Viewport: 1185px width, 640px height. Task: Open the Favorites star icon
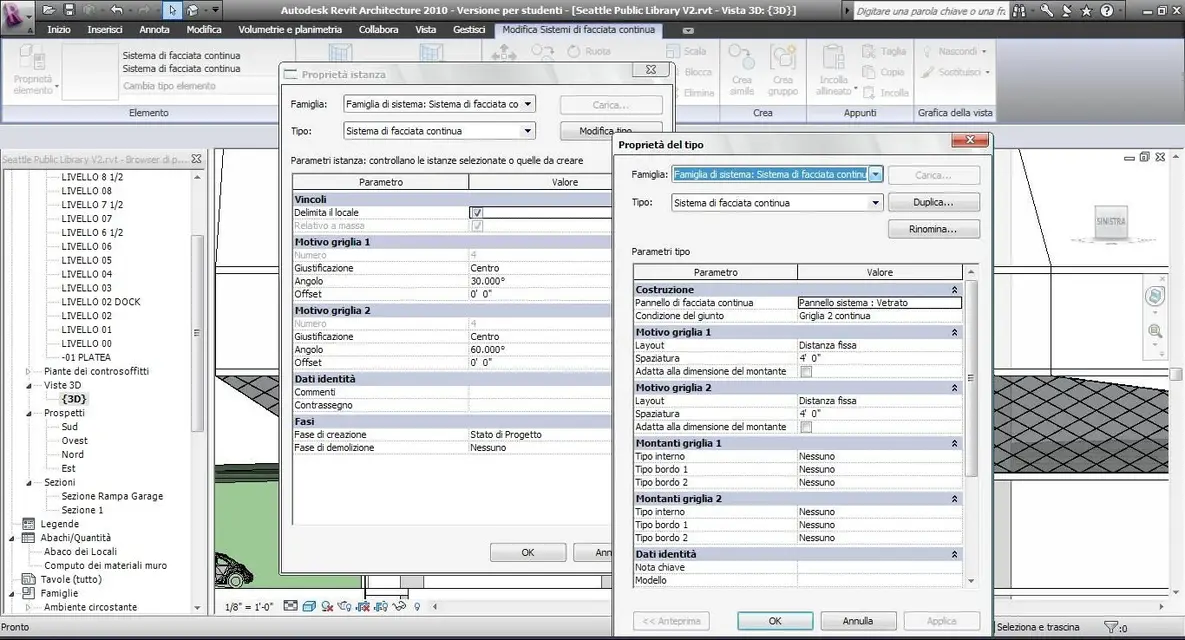point(1086,11)
